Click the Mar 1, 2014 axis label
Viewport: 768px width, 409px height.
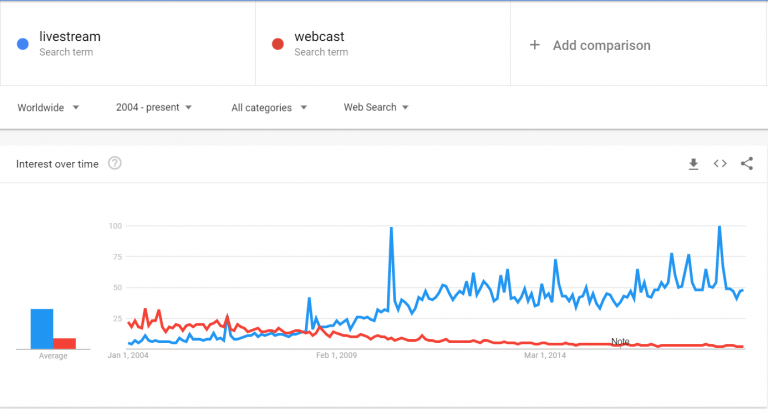coord(544,355)
